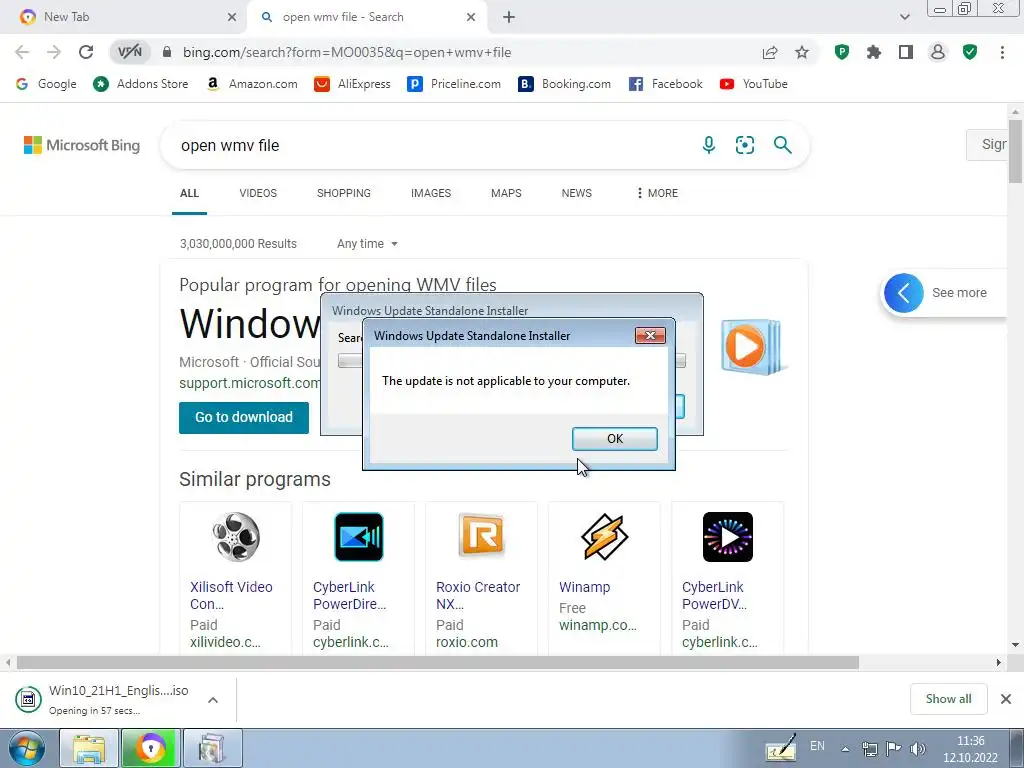This screenshot has width=1024, height=768.
Task: Submit search with magnifier icon
Action: click(782, 145)
